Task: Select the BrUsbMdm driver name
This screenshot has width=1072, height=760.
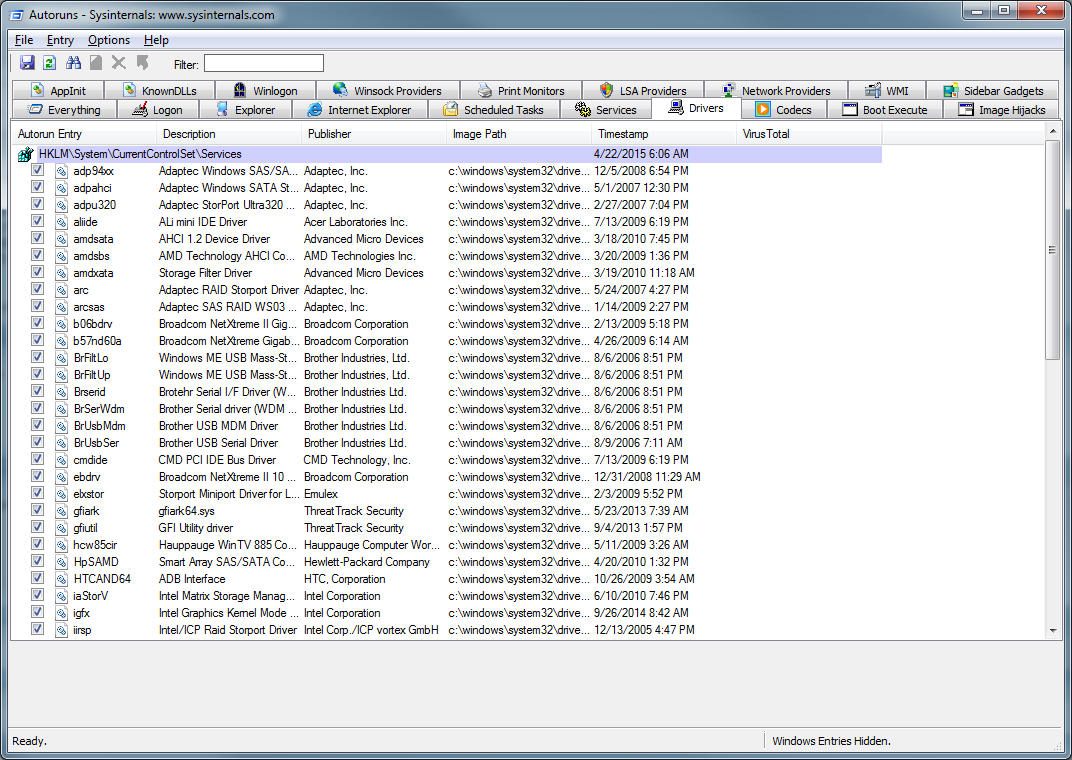Action: 99,426
